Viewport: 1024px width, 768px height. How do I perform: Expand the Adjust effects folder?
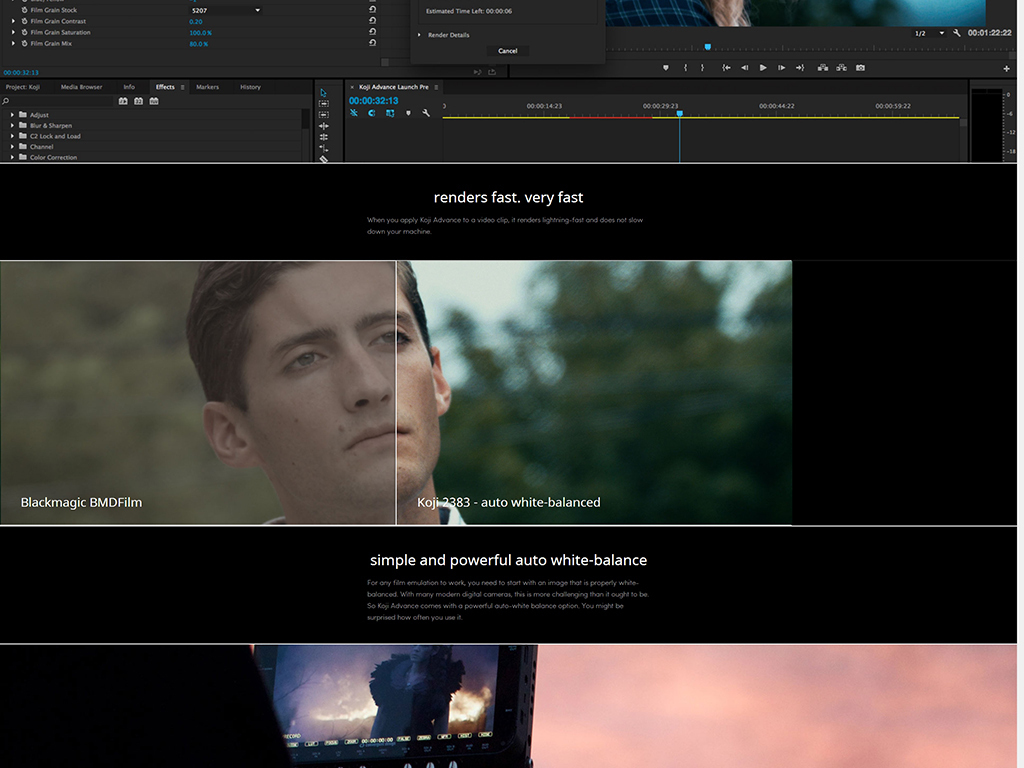(x=12, y=114)
